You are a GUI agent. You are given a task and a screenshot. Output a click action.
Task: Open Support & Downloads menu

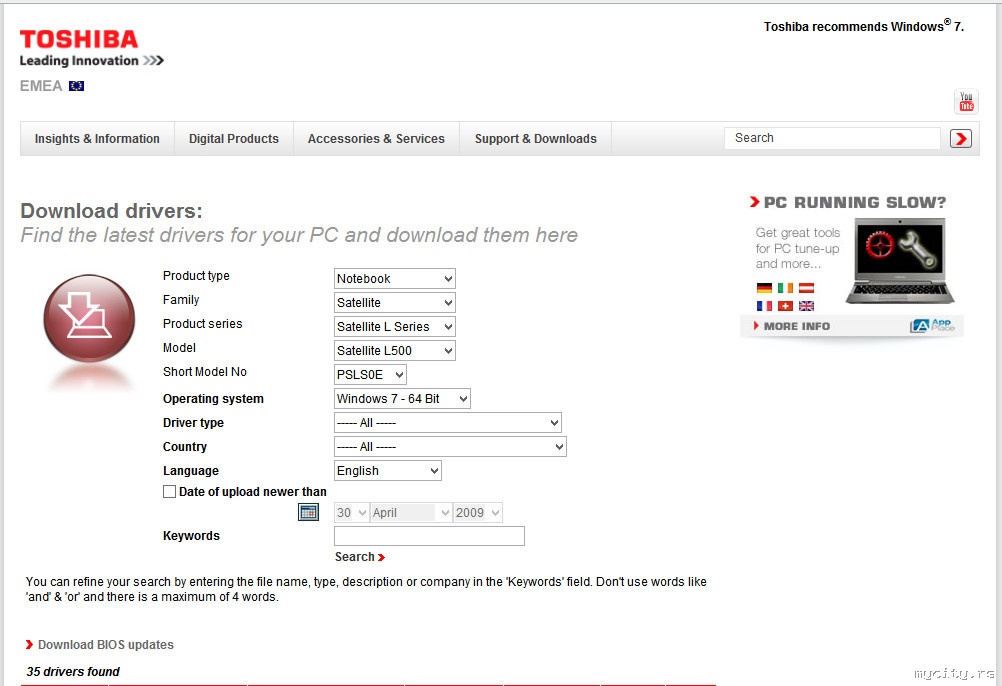(536, 139)
